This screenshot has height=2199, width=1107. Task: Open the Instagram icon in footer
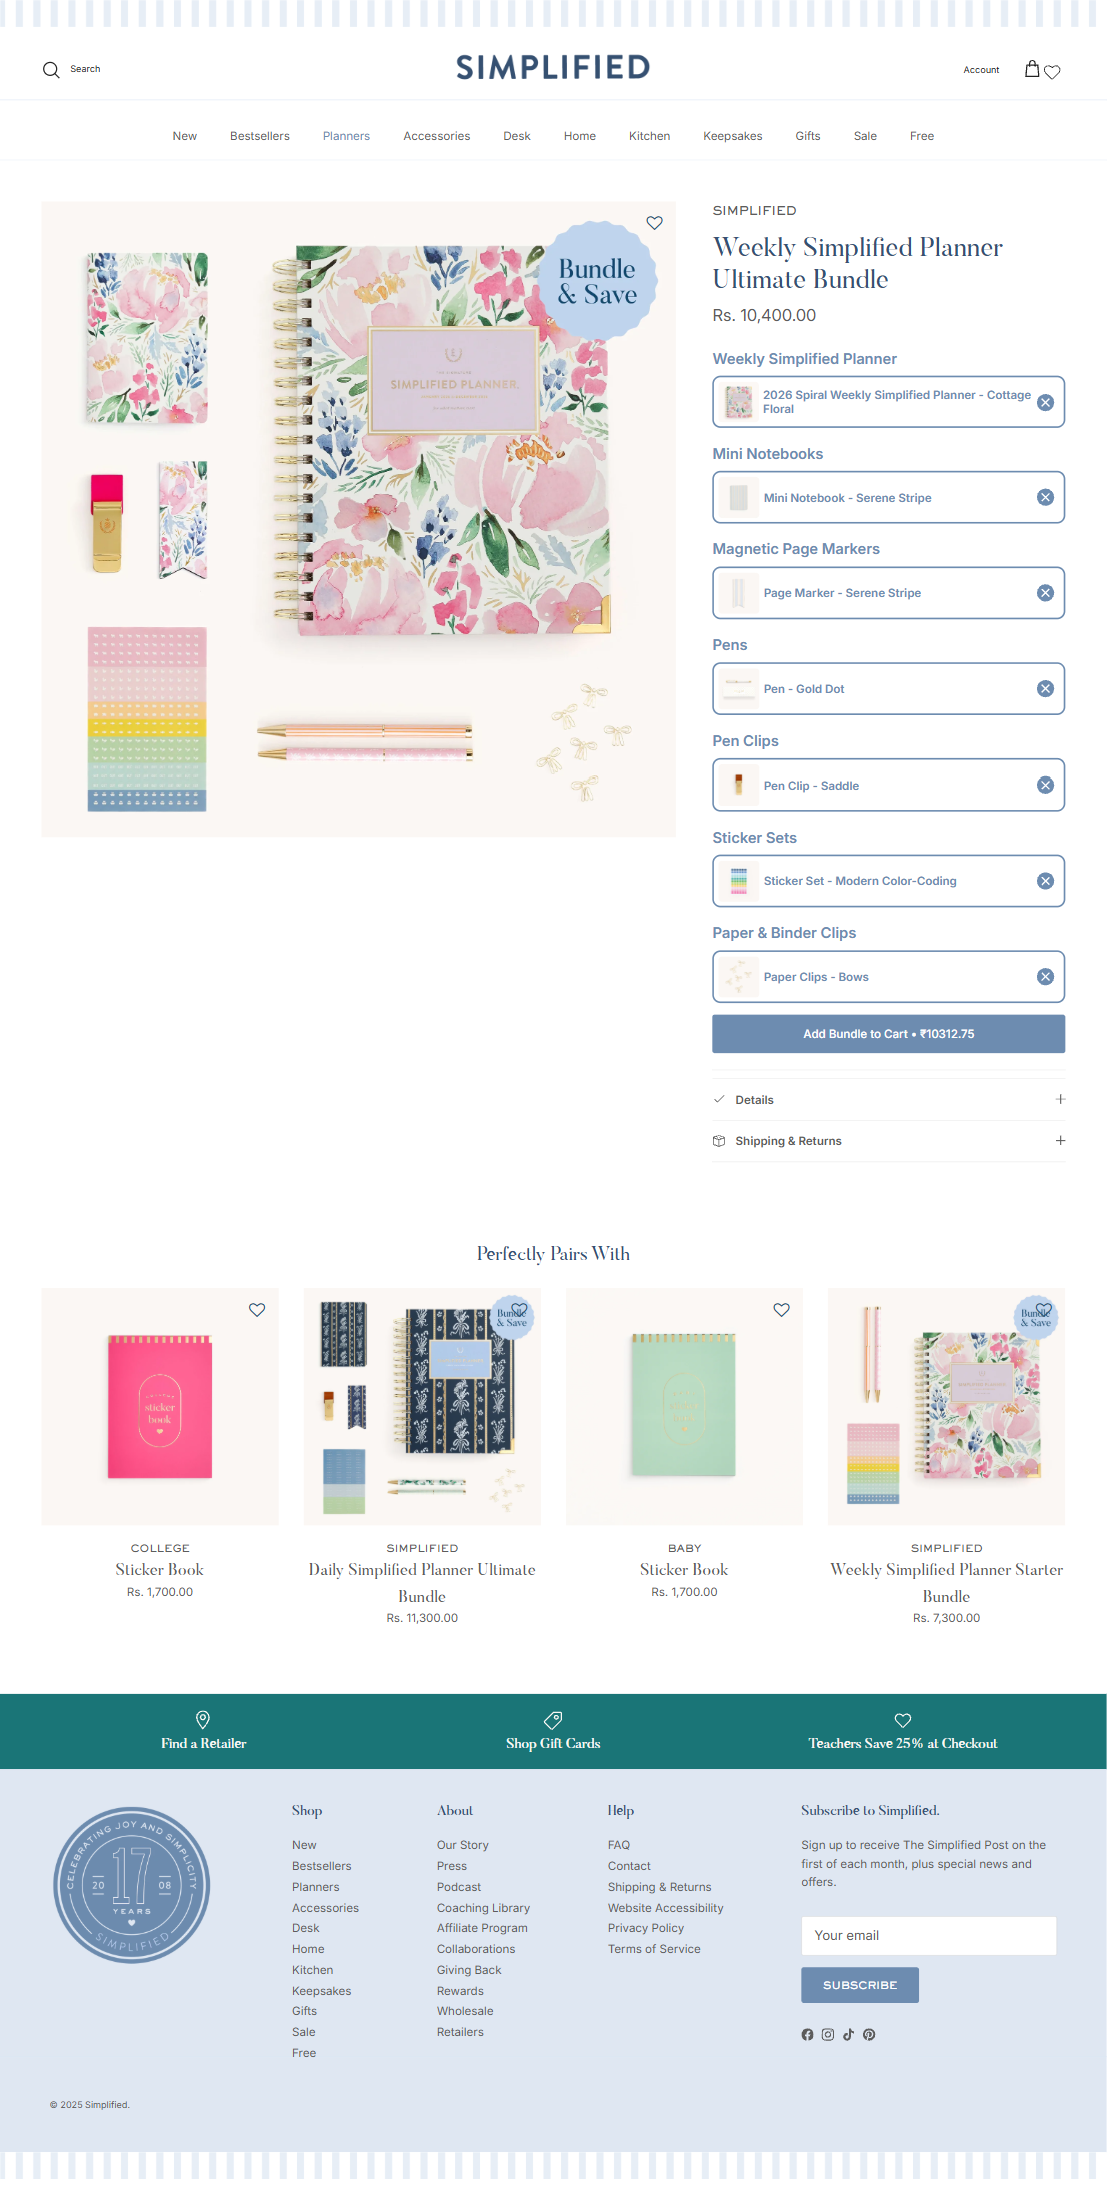click(828, 2034)
